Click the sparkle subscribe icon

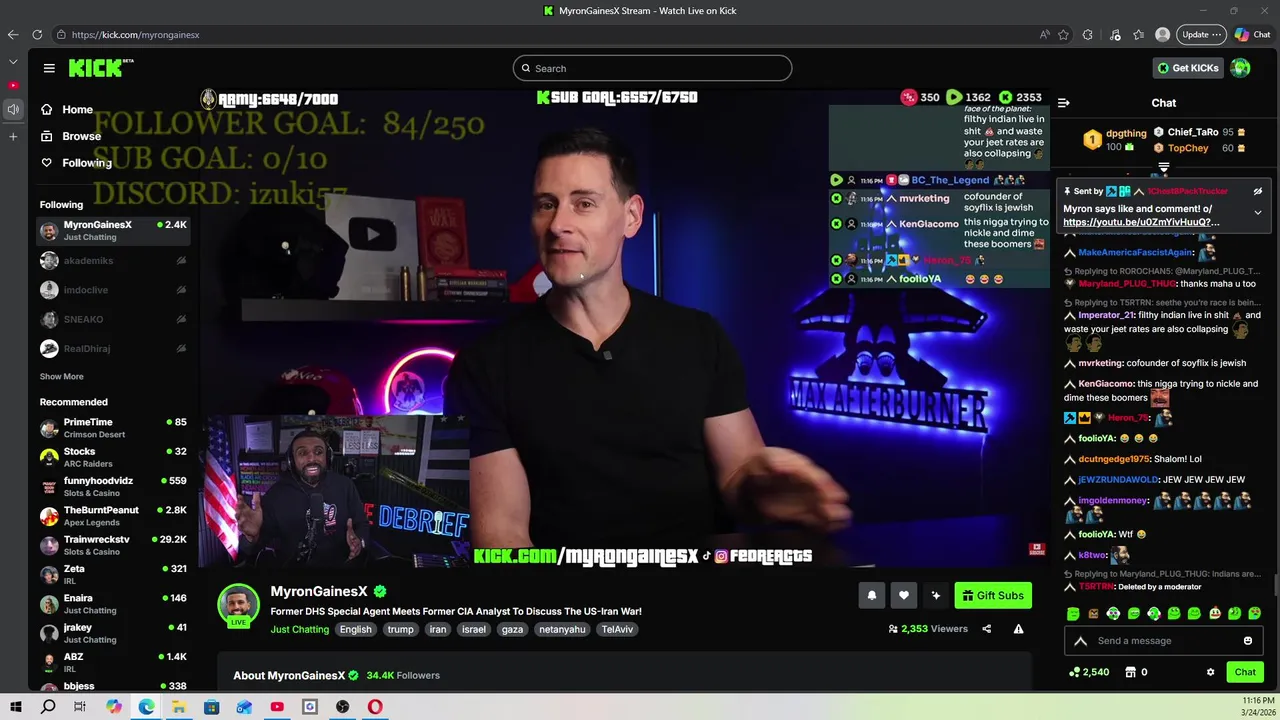coord(935,595)
